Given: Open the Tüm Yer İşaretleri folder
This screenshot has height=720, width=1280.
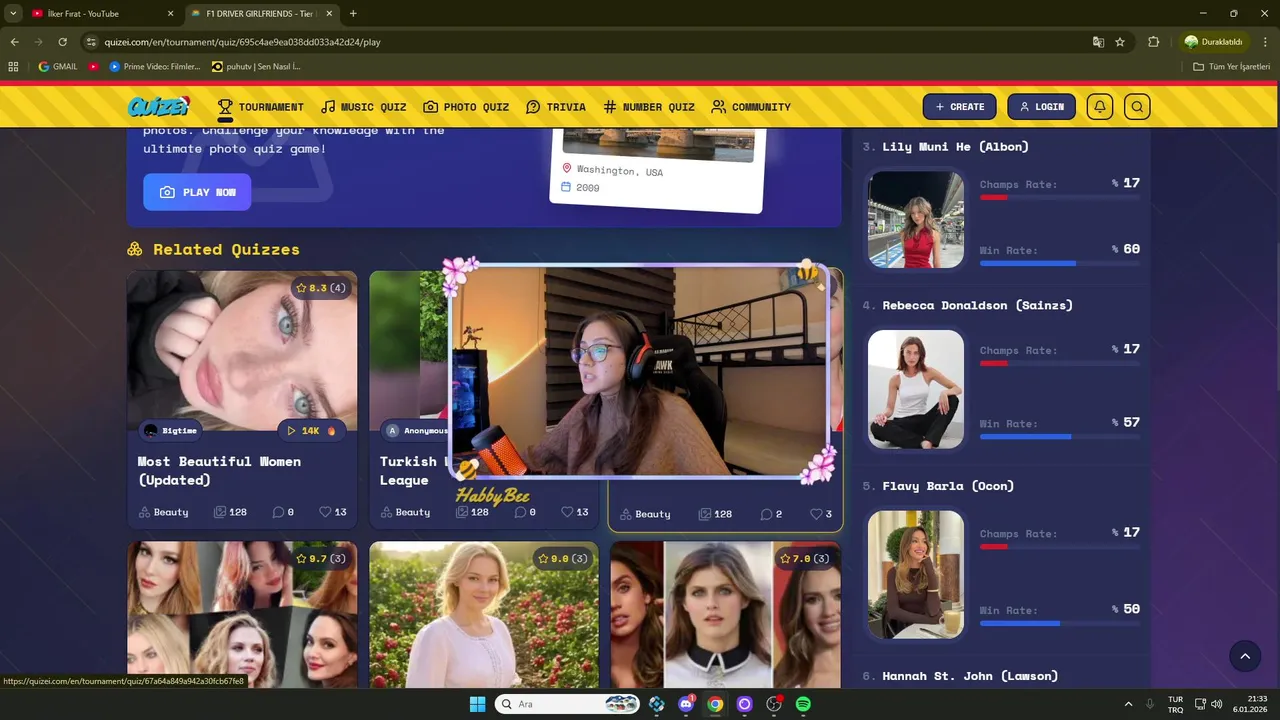Looking at the screenshot, I should click(1232, 67).
